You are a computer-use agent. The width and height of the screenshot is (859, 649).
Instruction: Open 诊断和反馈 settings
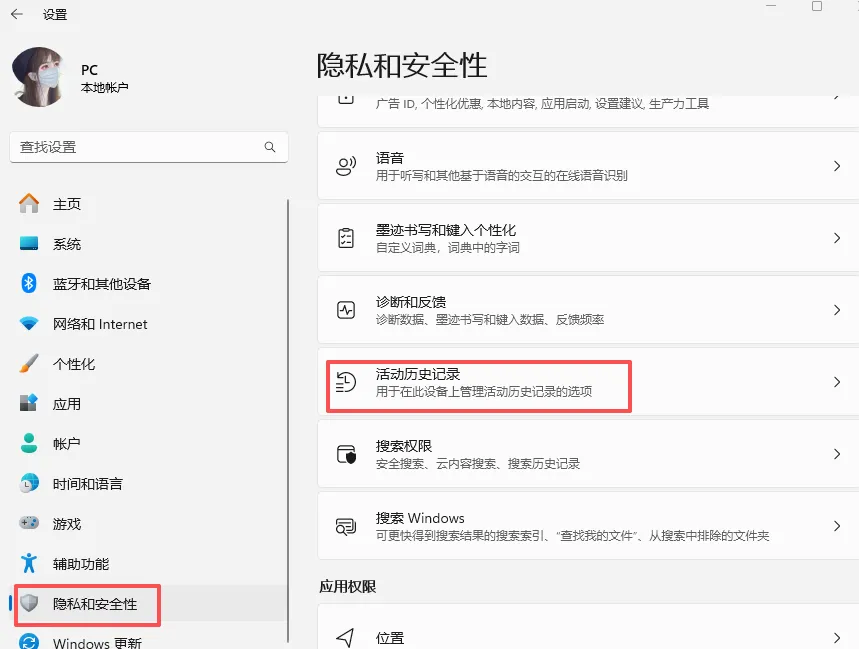pos(588,310)
